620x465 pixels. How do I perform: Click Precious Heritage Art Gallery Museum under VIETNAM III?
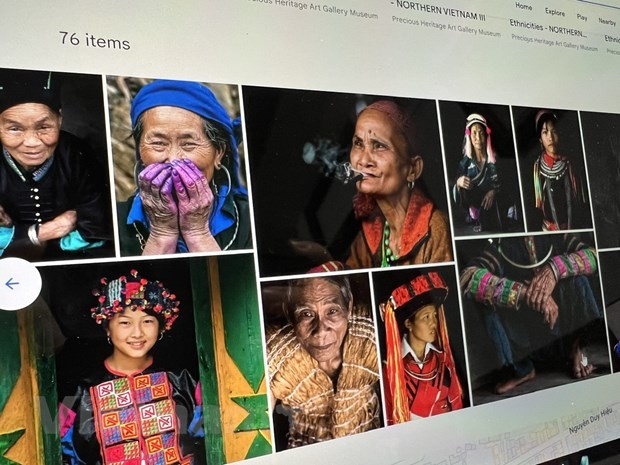[446, 26]
